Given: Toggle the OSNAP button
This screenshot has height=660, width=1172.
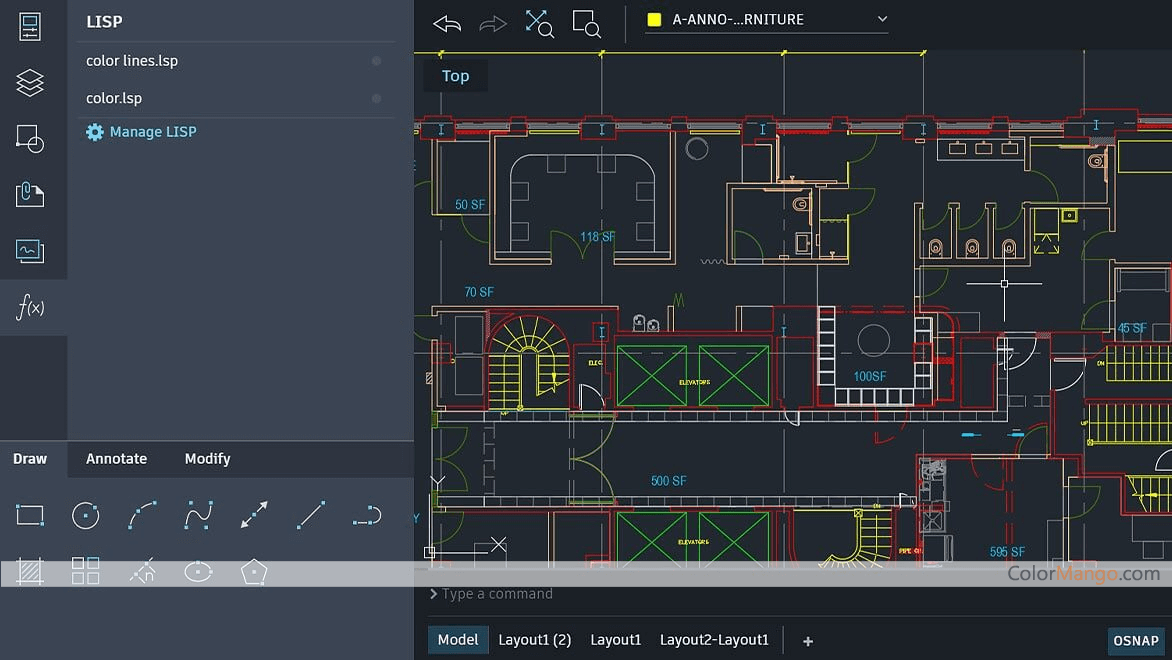Looking at the screenshot, I should [x=1137, y=641].
